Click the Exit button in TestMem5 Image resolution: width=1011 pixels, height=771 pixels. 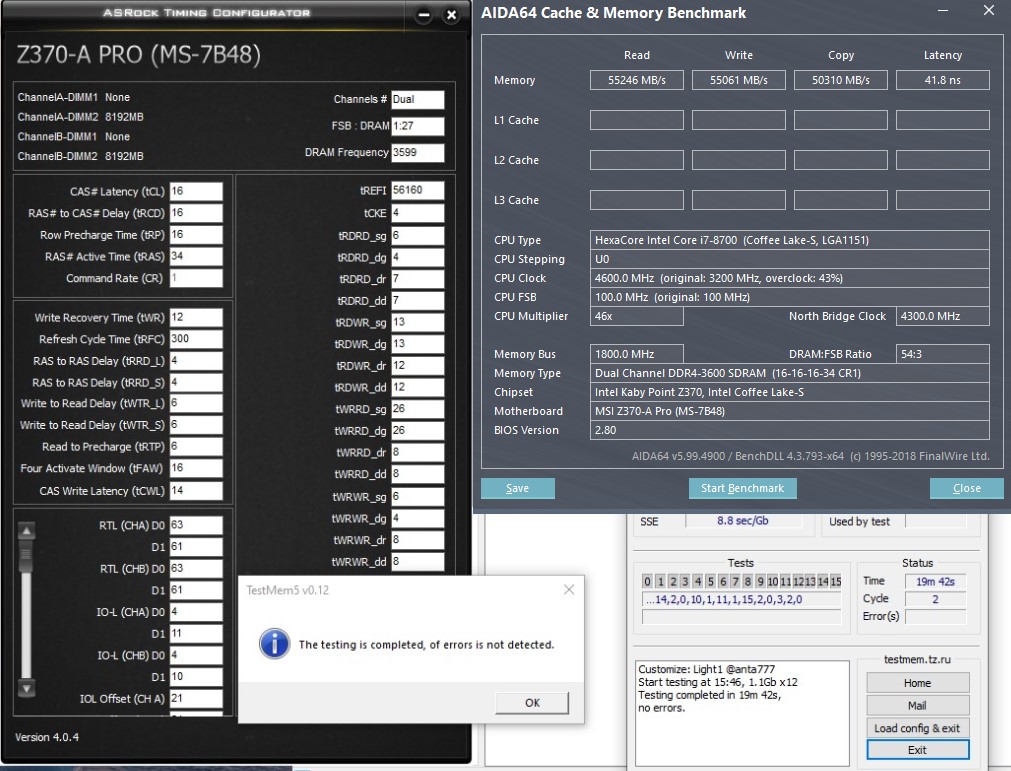point(918,750)
